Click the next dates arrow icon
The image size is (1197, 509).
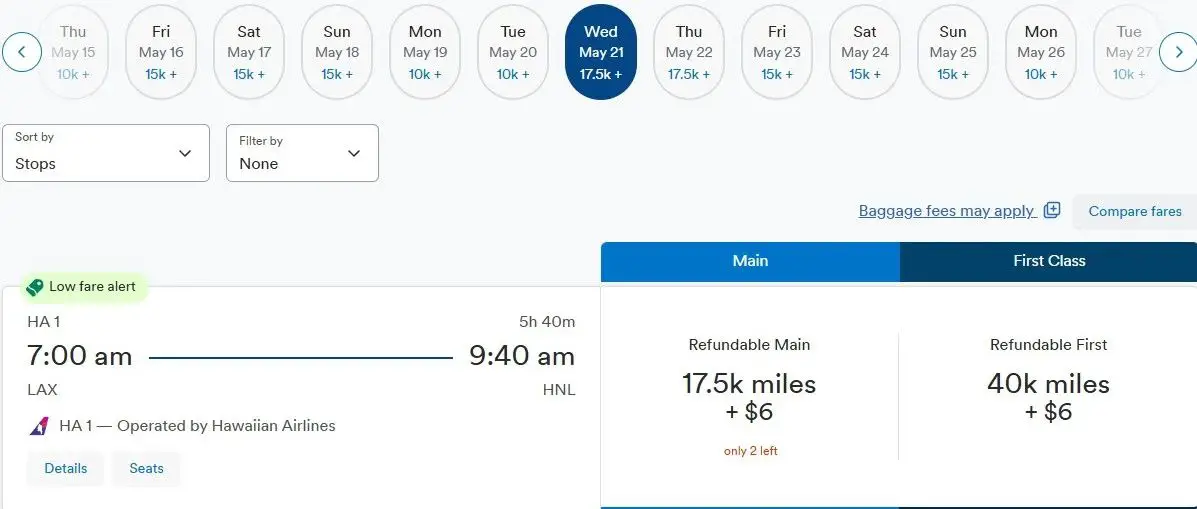click(x=1178, y=52)
